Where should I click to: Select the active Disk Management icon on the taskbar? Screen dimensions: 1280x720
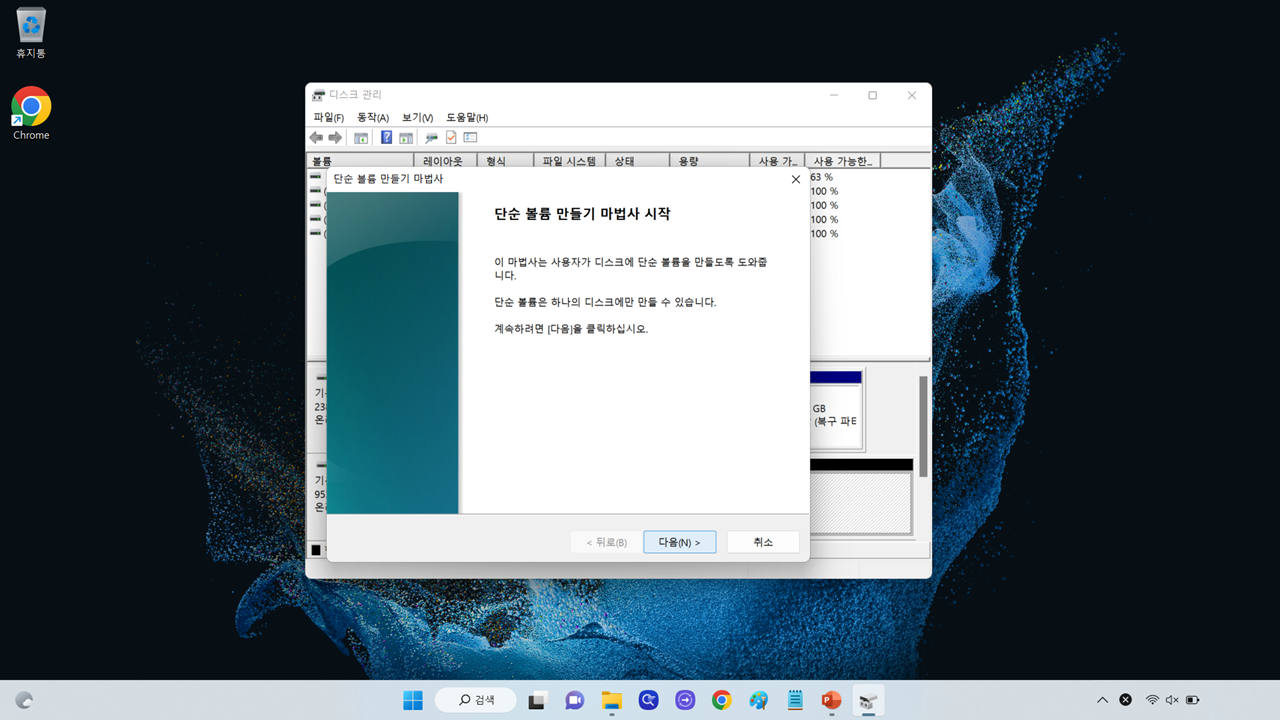point(868,700)
